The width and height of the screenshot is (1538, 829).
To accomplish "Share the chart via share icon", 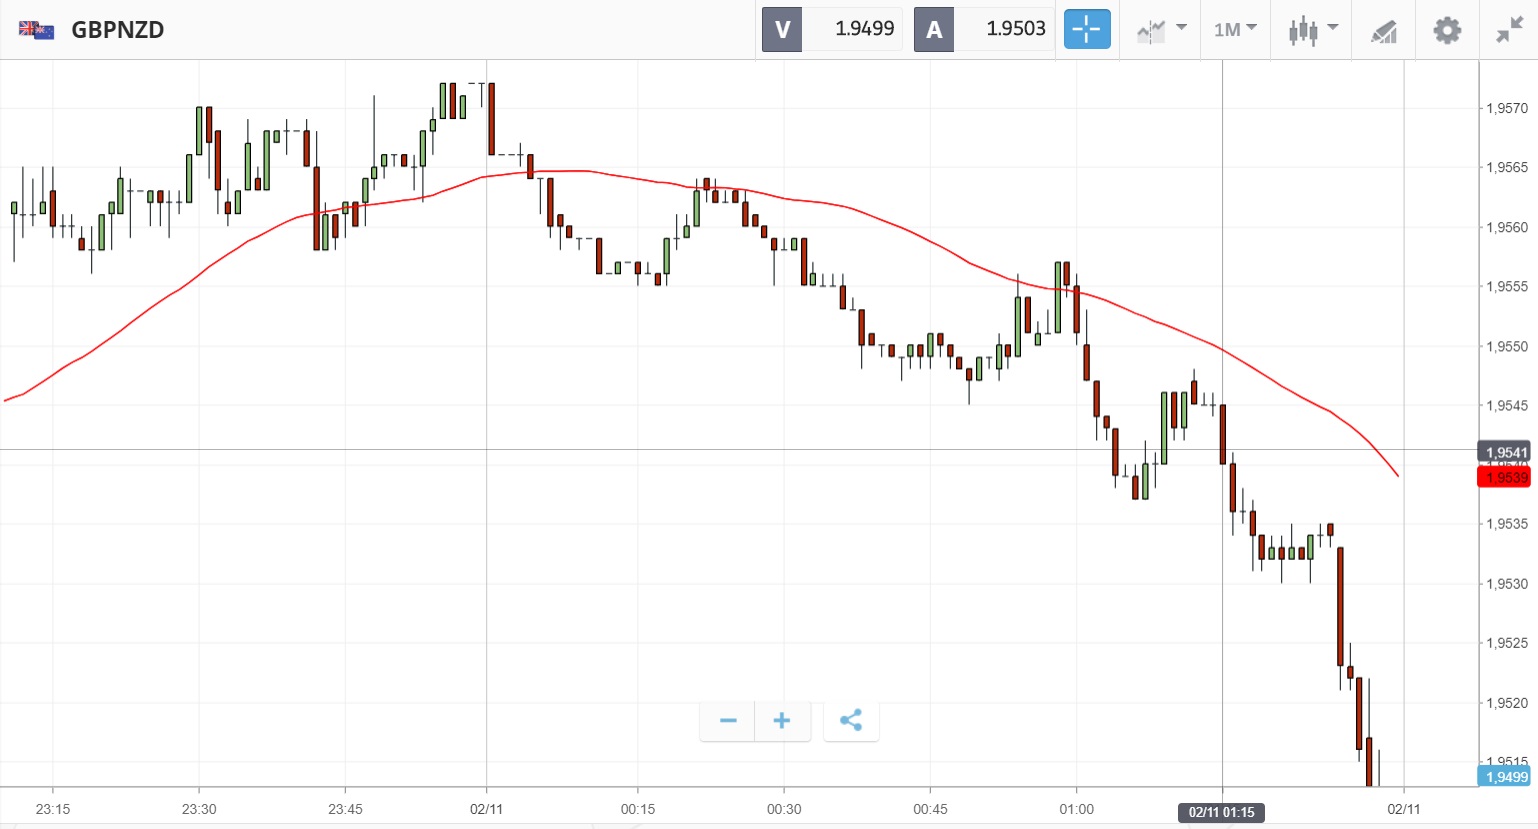I will [x=851, y=721].
